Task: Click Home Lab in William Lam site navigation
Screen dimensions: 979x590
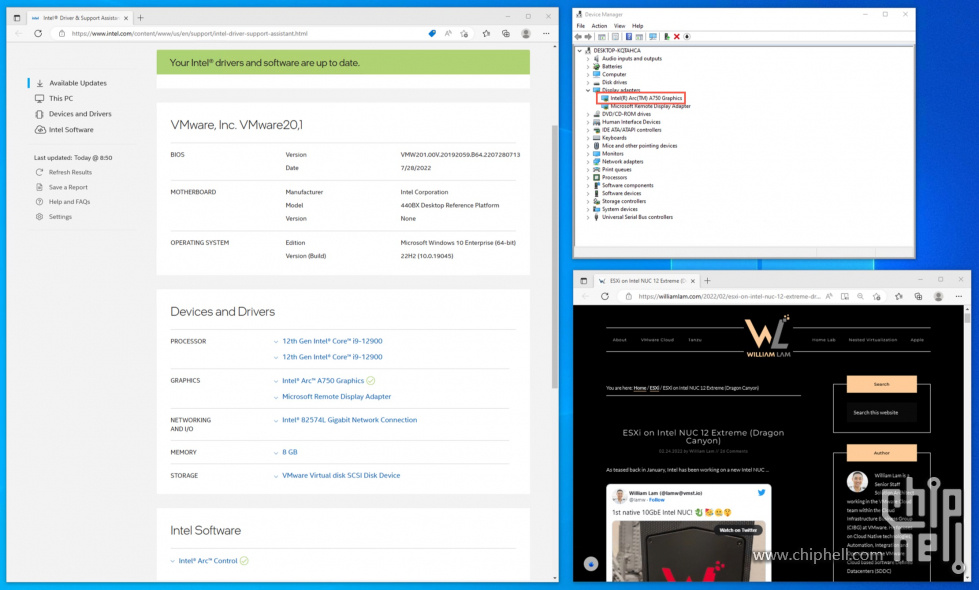Action: 824,340
